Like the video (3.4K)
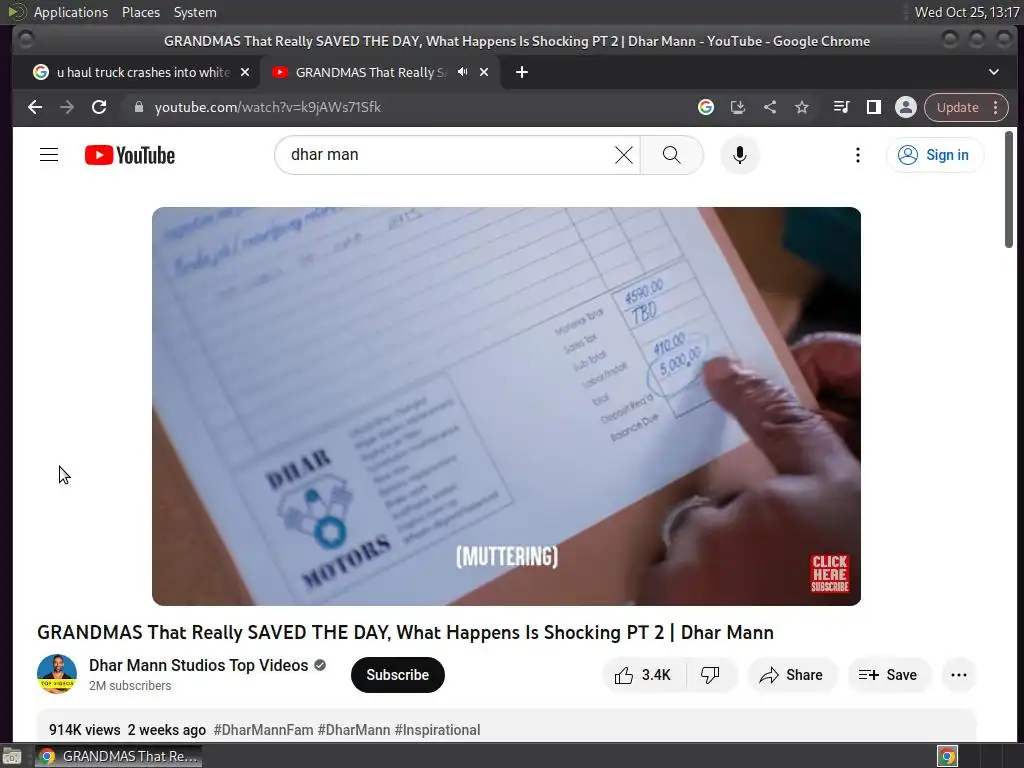Screen dimensions: 1024x768 pos(643,675)
